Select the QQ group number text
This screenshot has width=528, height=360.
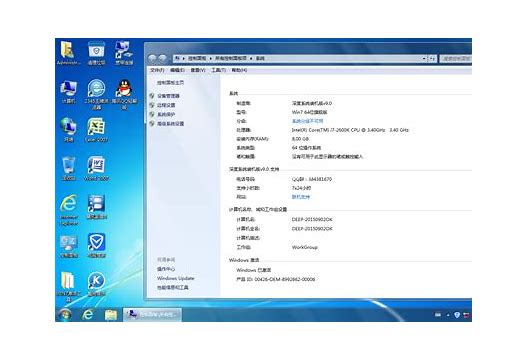[x=311, y=179]
